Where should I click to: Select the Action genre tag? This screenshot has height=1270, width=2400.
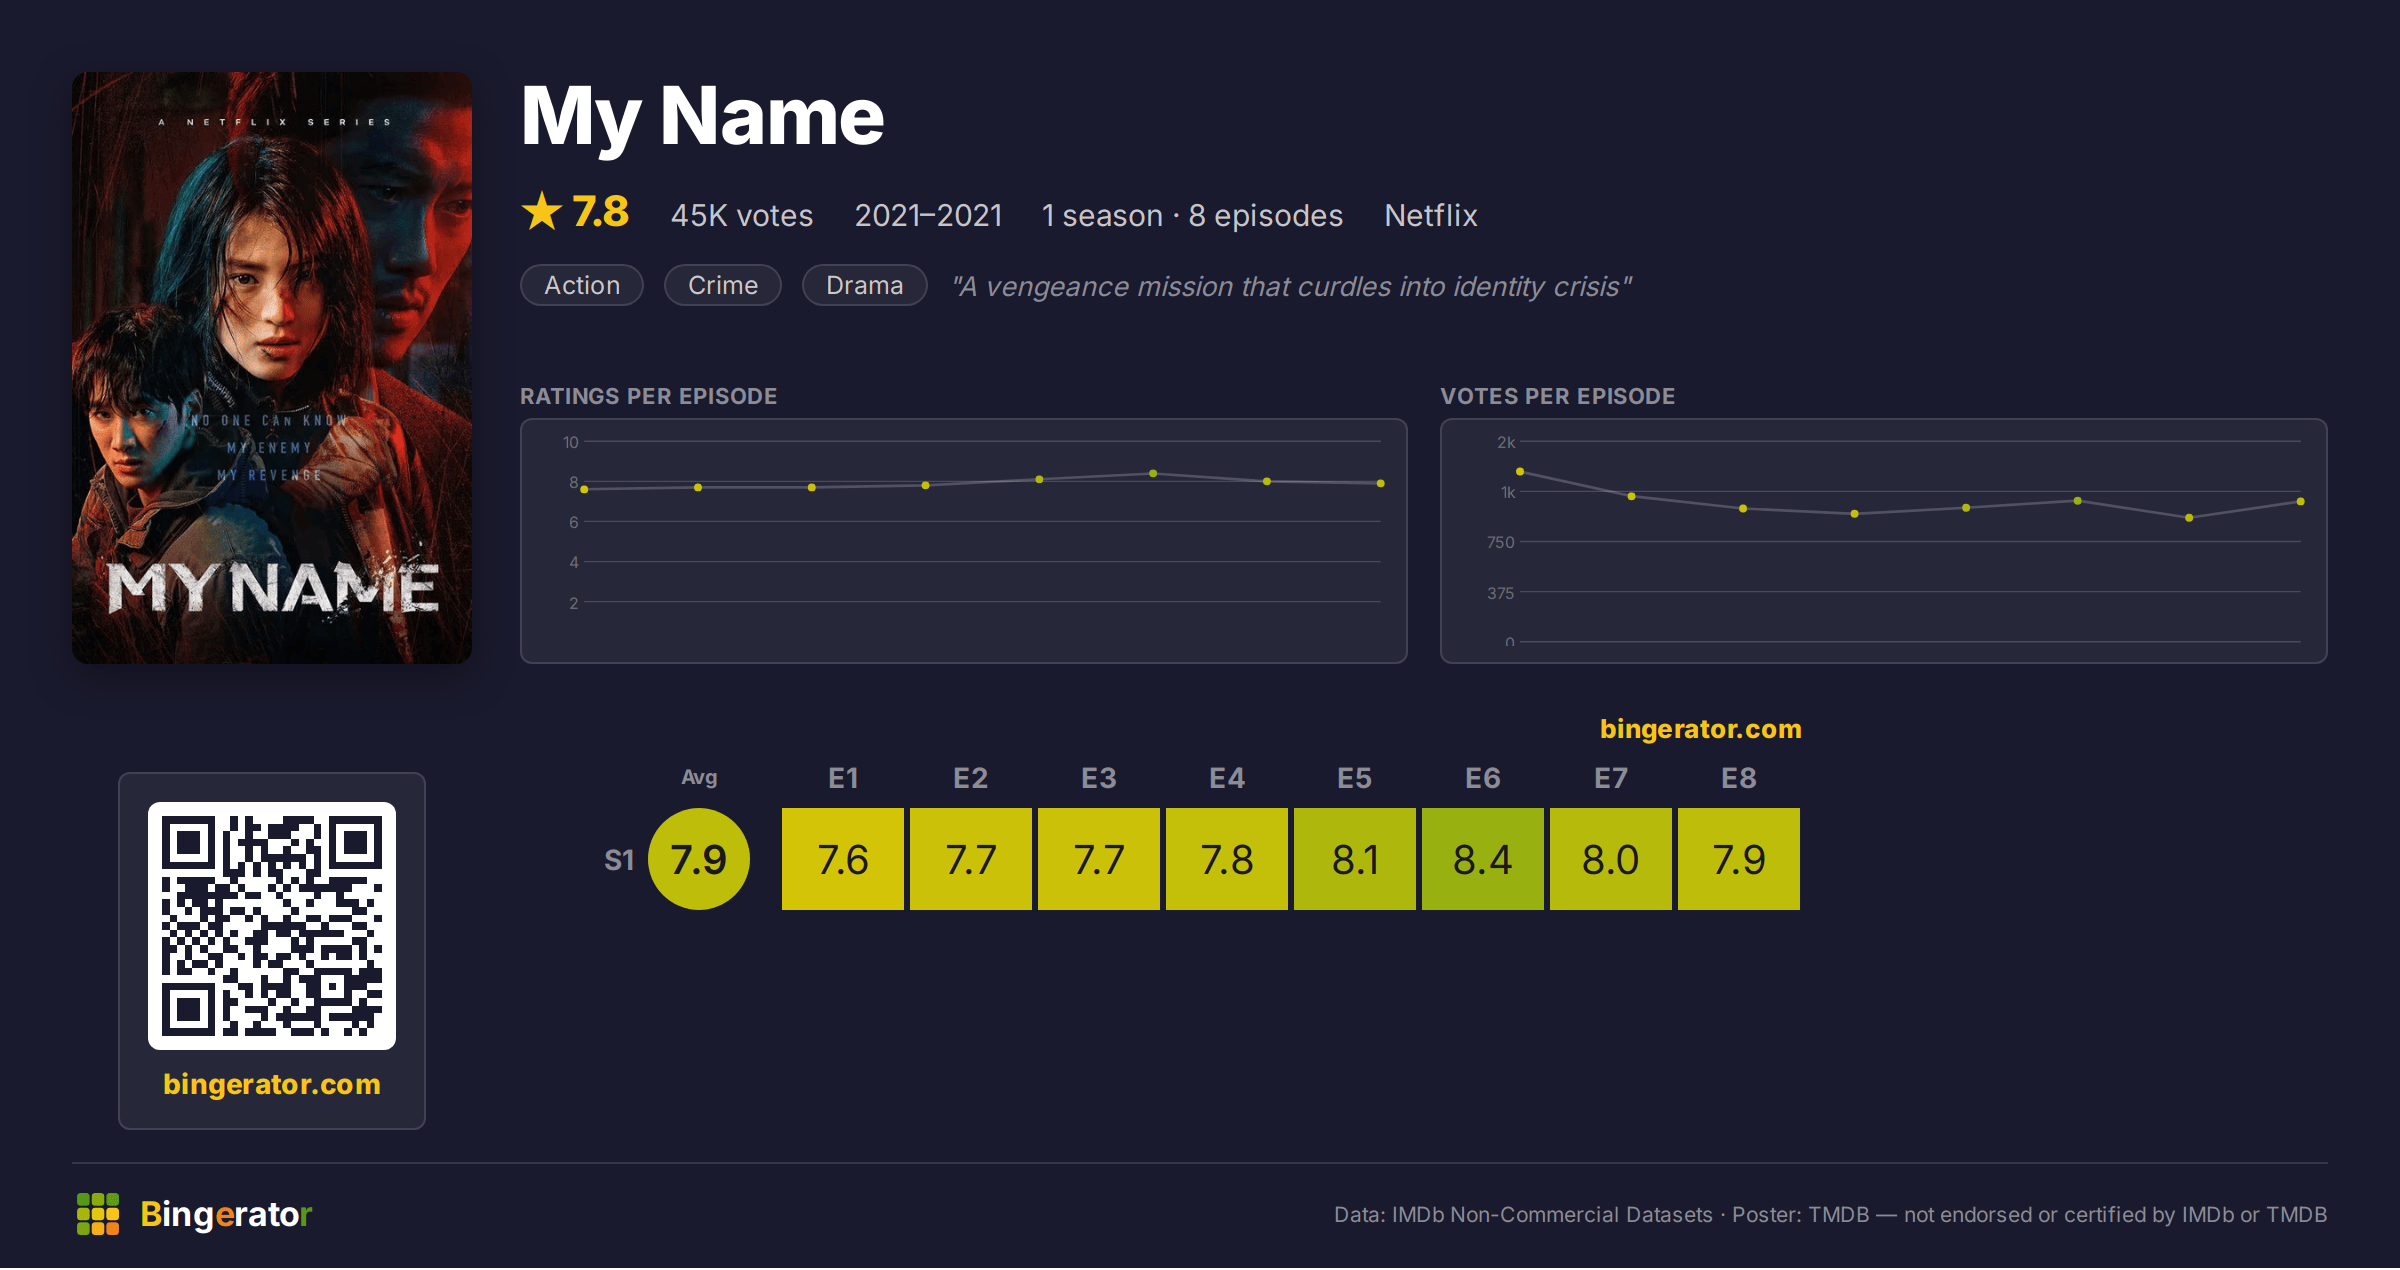click(582, 285)
